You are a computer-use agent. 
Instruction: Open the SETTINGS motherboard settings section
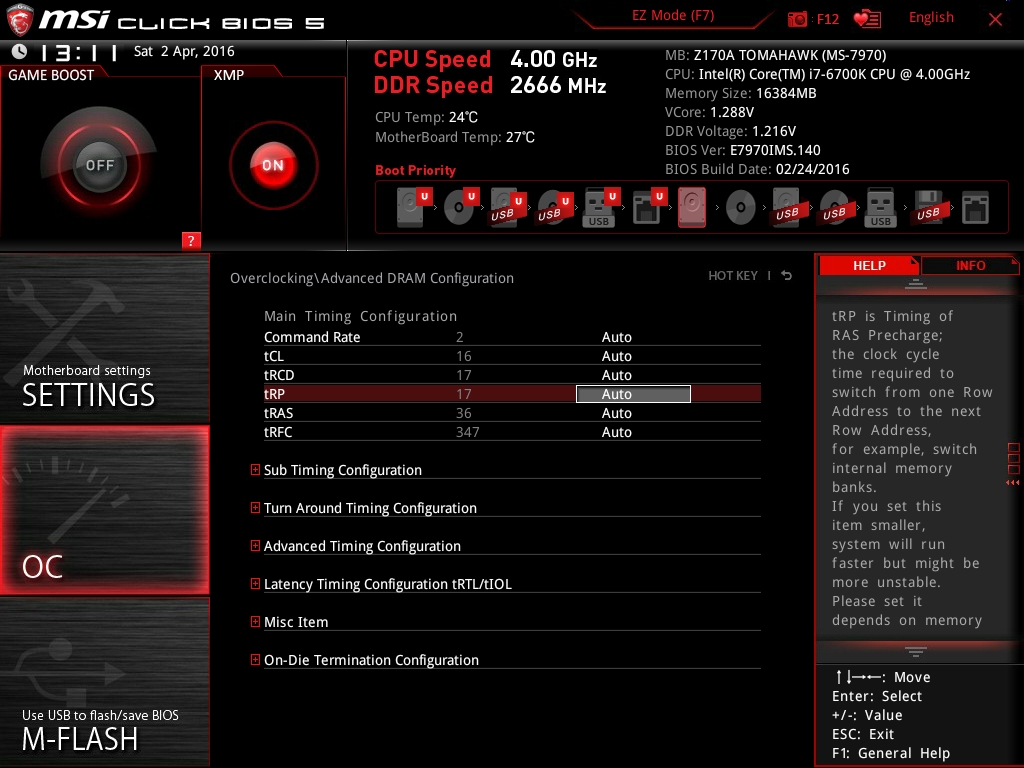[x=104, y=338]
